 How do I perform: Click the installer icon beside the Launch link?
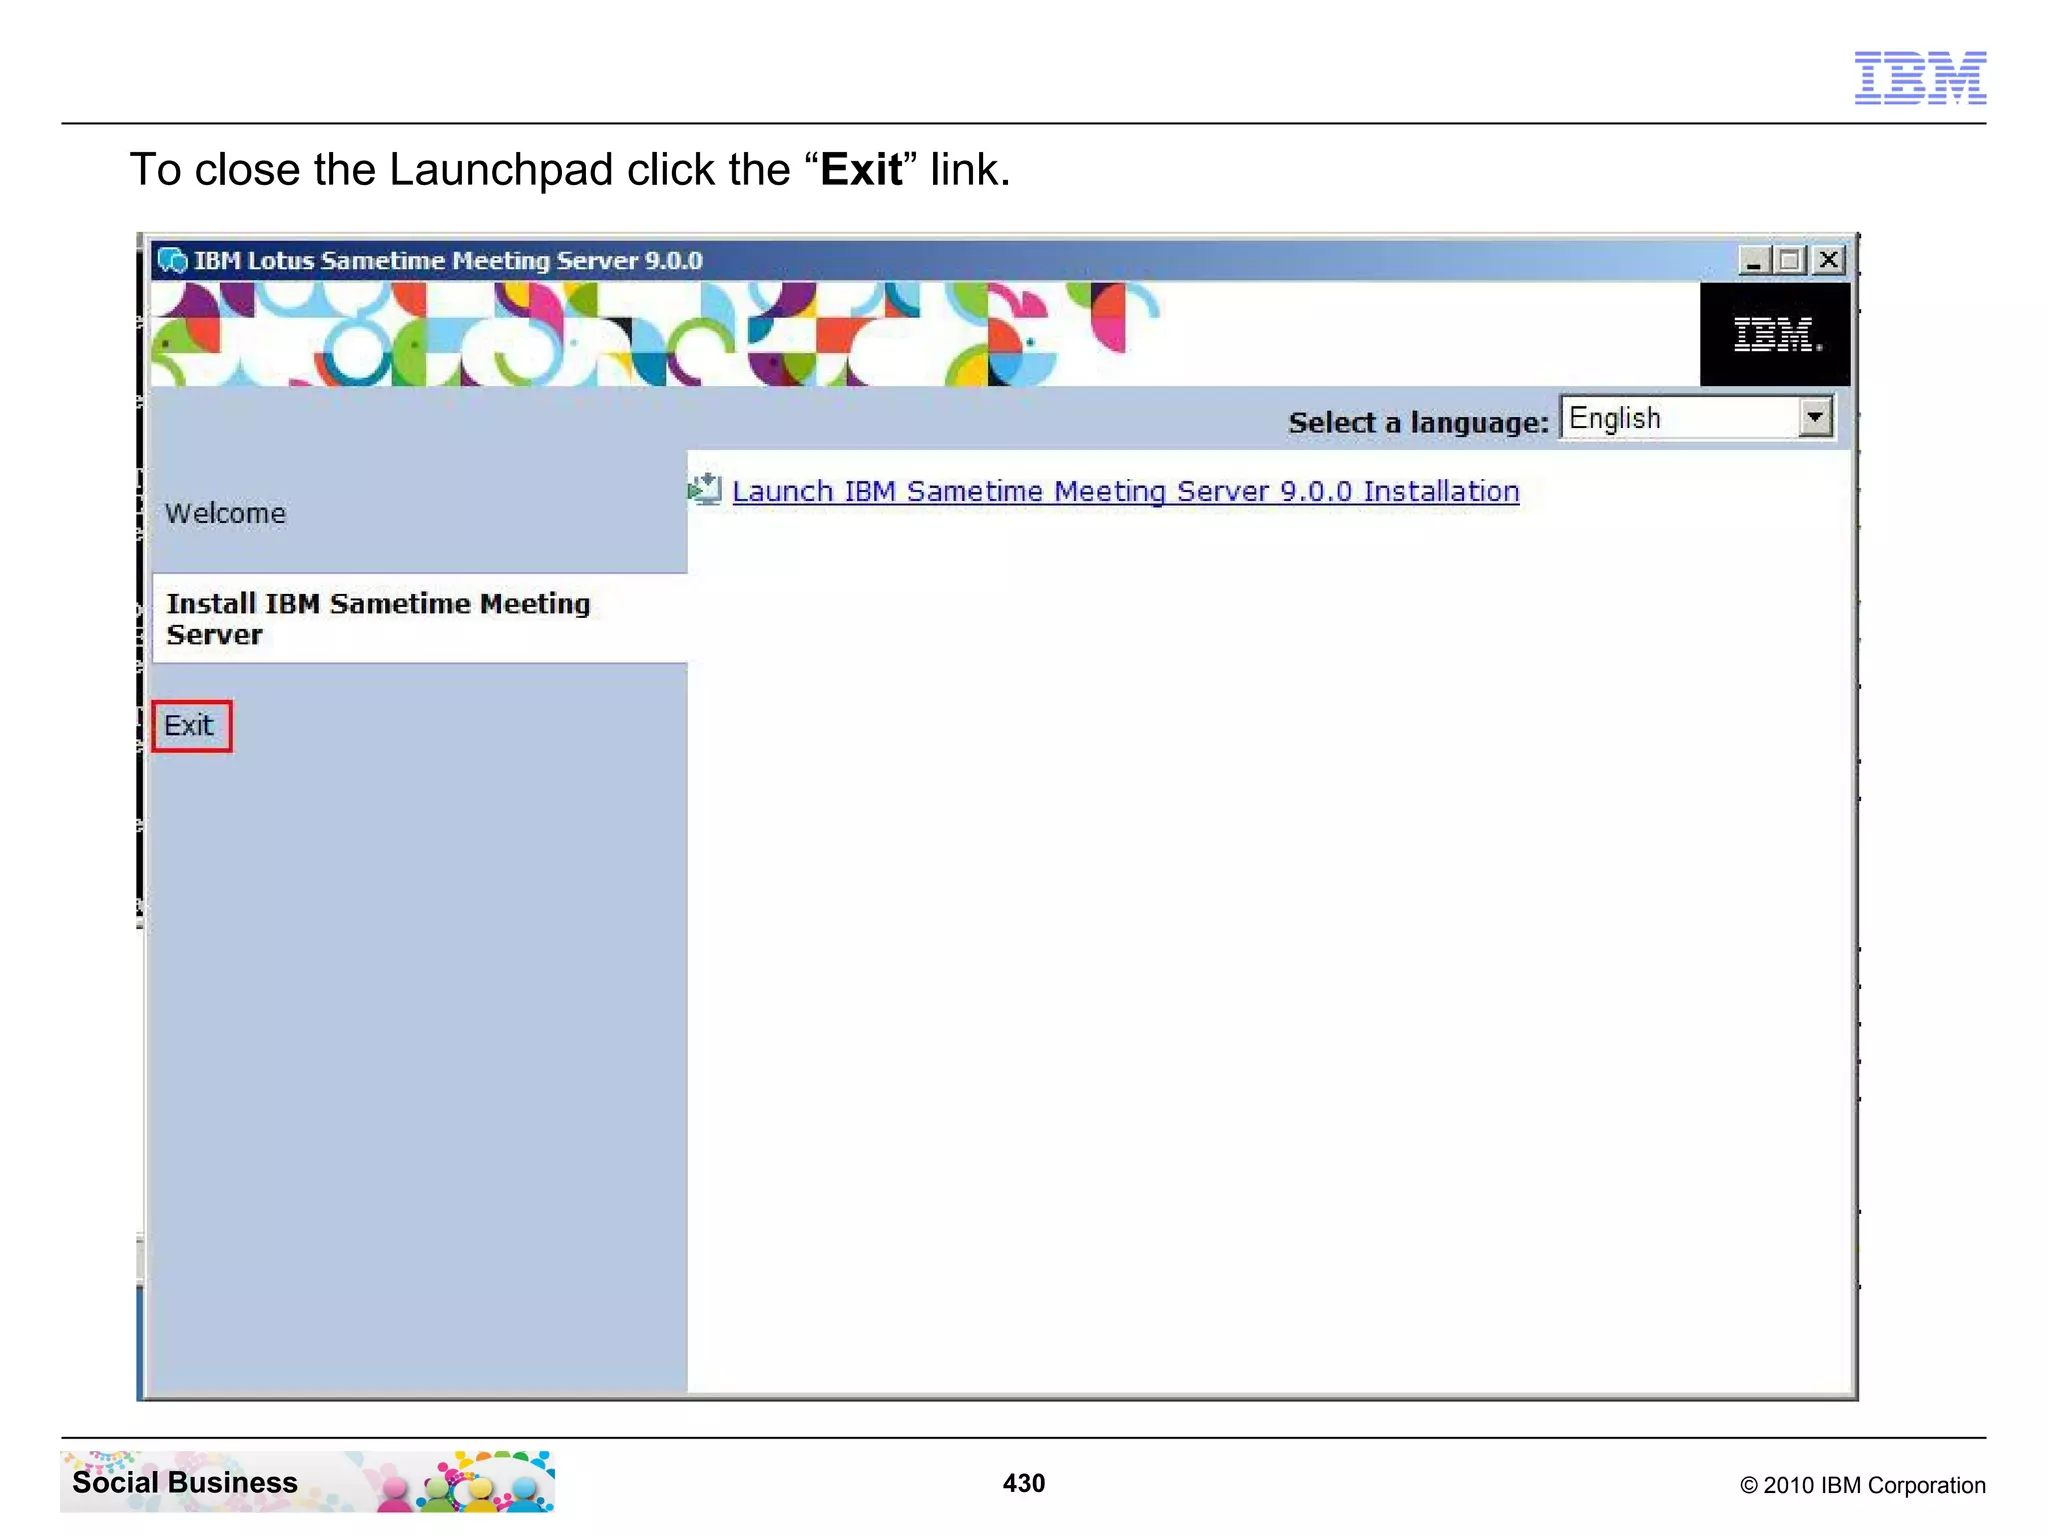tap(705, 489)
